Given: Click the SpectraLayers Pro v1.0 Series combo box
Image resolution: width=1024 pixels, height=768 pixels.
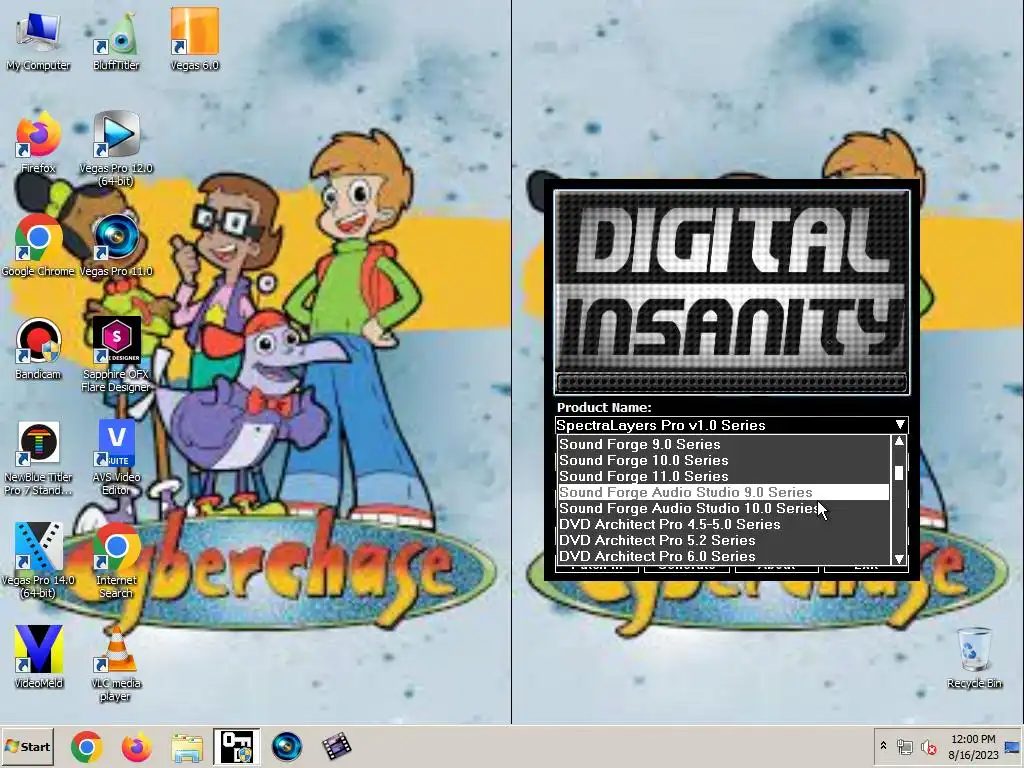Looking at the screenshot, I should coord(731,425).
